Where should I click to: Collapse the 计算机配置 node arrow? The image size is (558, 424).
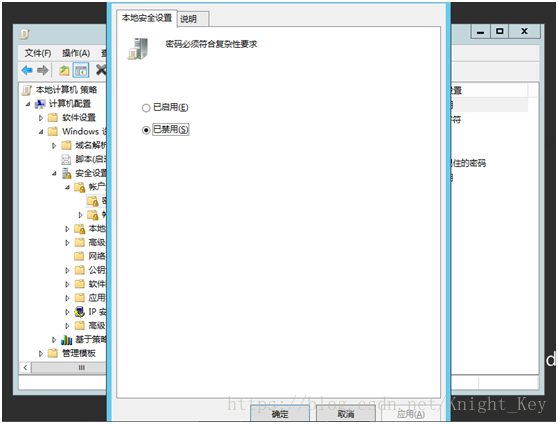[28, 104]
